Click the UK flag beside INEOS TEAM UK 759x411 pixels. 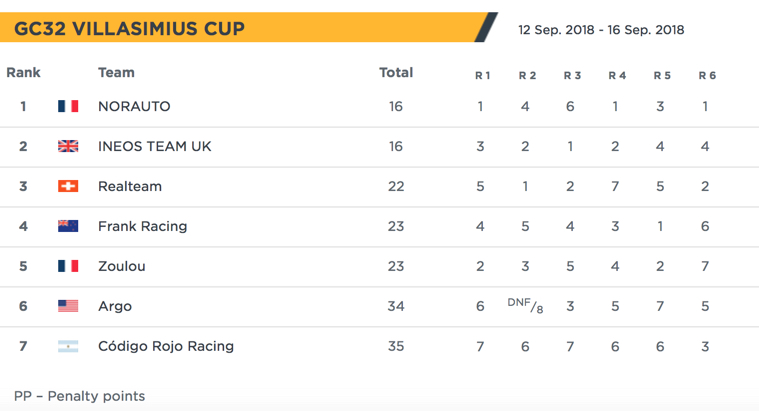click(x=68, y=146)
